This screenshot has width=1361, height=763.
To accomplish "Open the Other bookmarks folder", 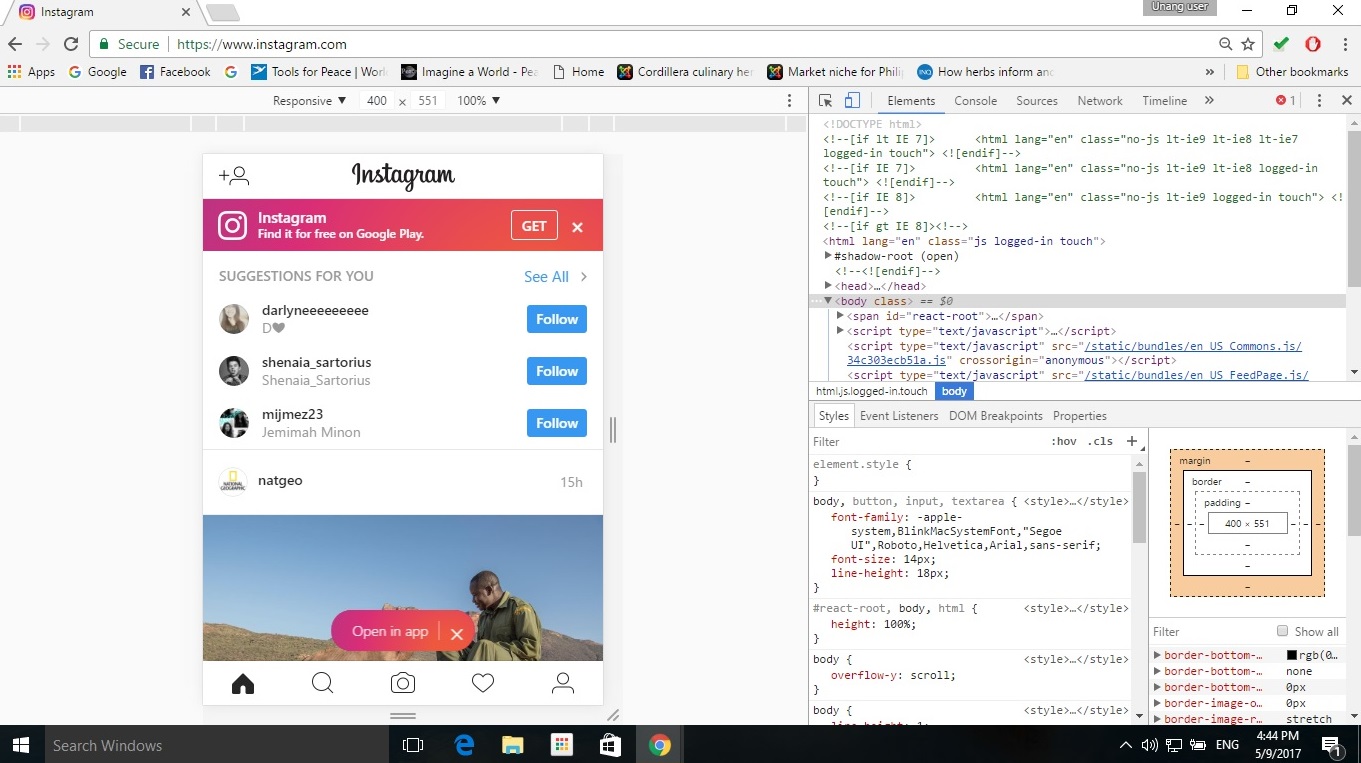I will click(1292, 72).
